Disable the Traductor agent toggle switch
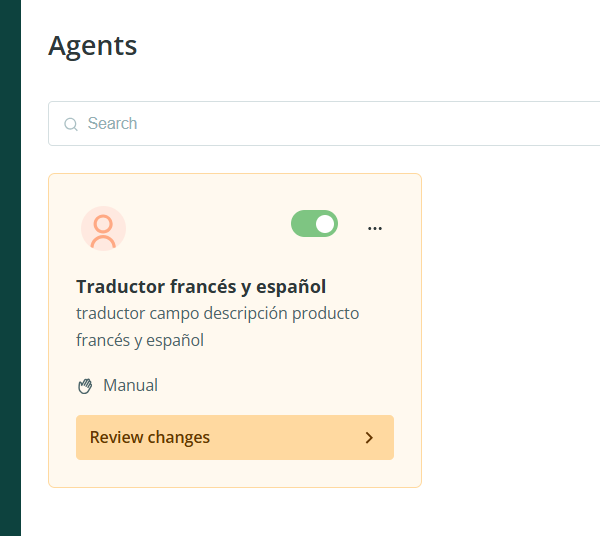The height and width of the screenshot is (536, 600). 314,224
